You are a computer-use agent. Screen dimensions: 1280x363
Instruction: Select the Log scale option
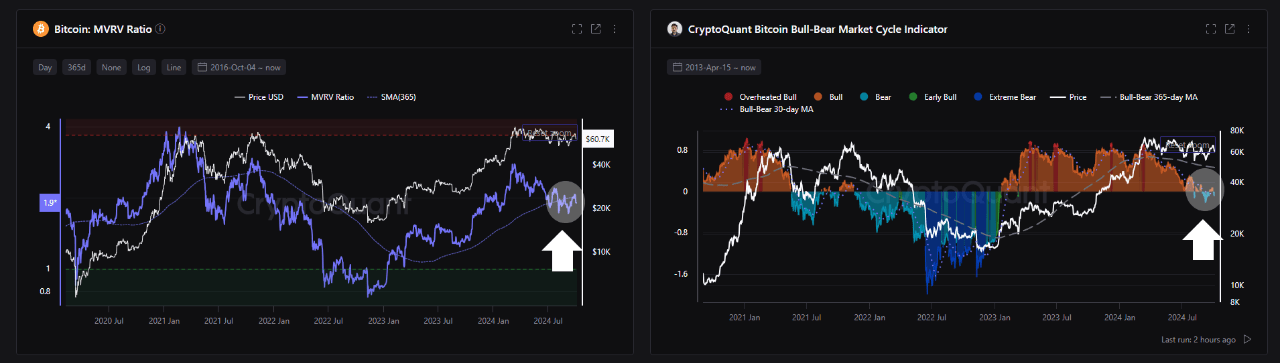[x=144, y=67]
